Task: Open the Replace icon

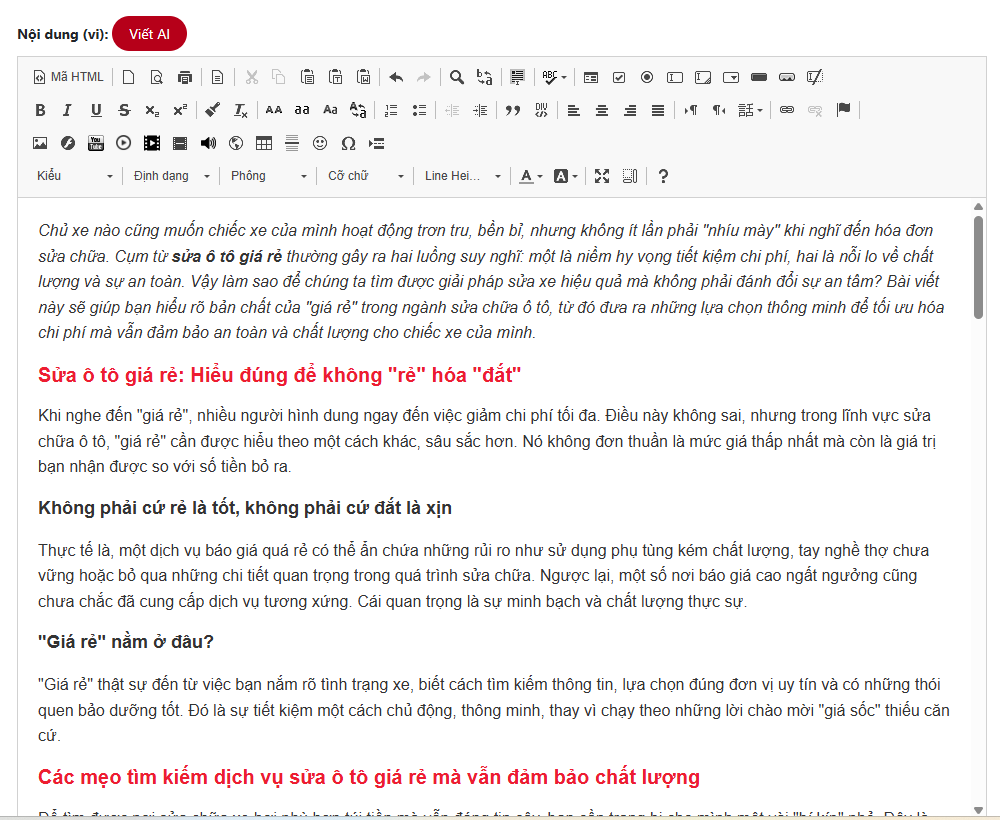Action: [485, 77]
